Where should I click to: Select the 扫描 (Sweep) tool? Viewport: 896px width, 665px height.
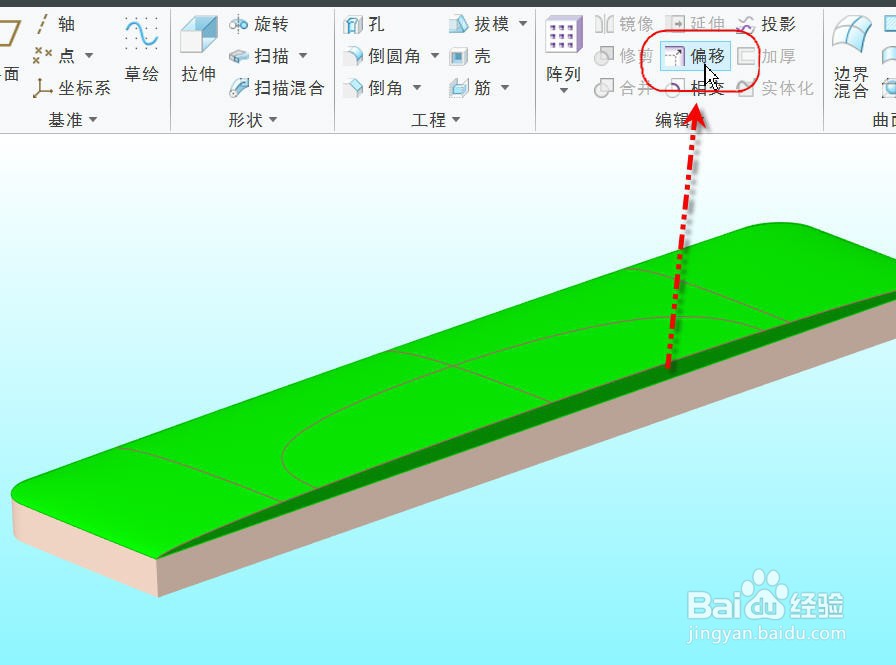259,56
